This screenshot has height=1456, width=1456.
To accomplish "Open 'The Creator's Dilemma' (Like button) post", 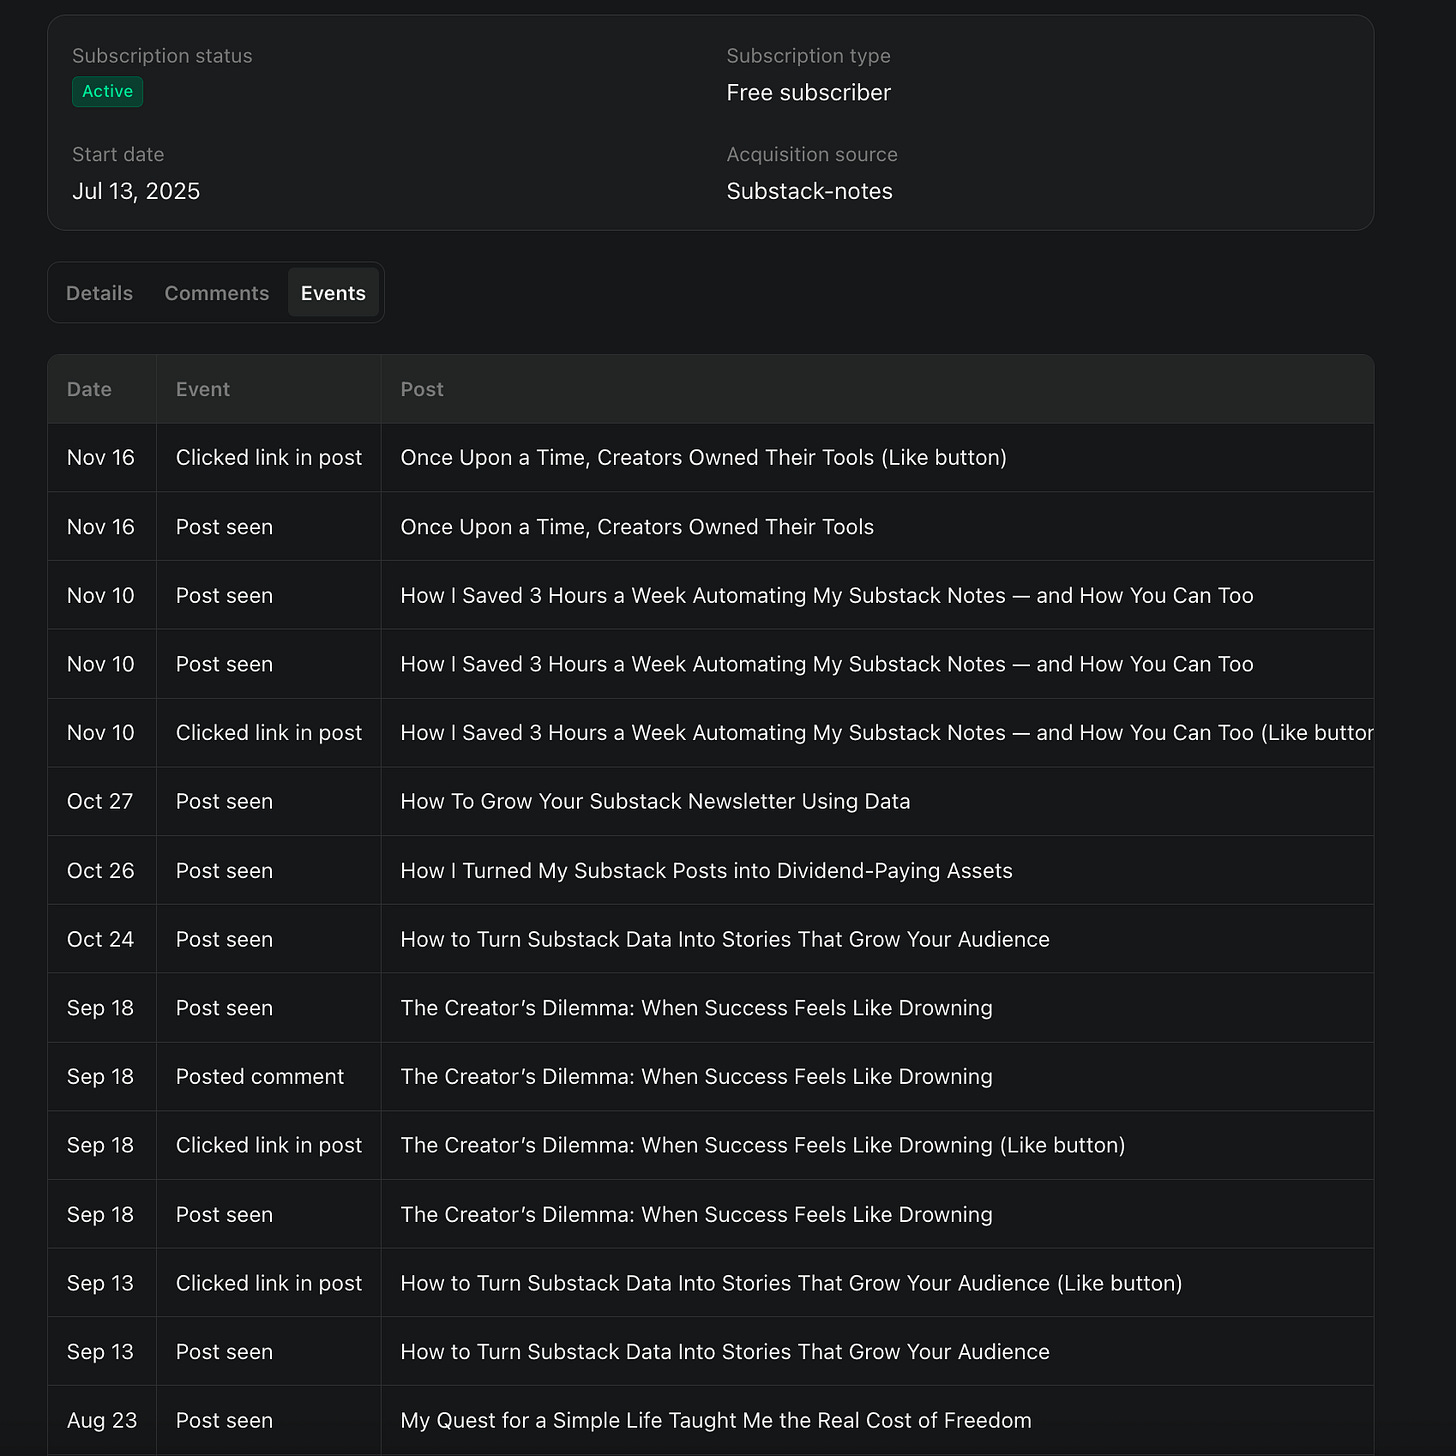I will 763,1145.
